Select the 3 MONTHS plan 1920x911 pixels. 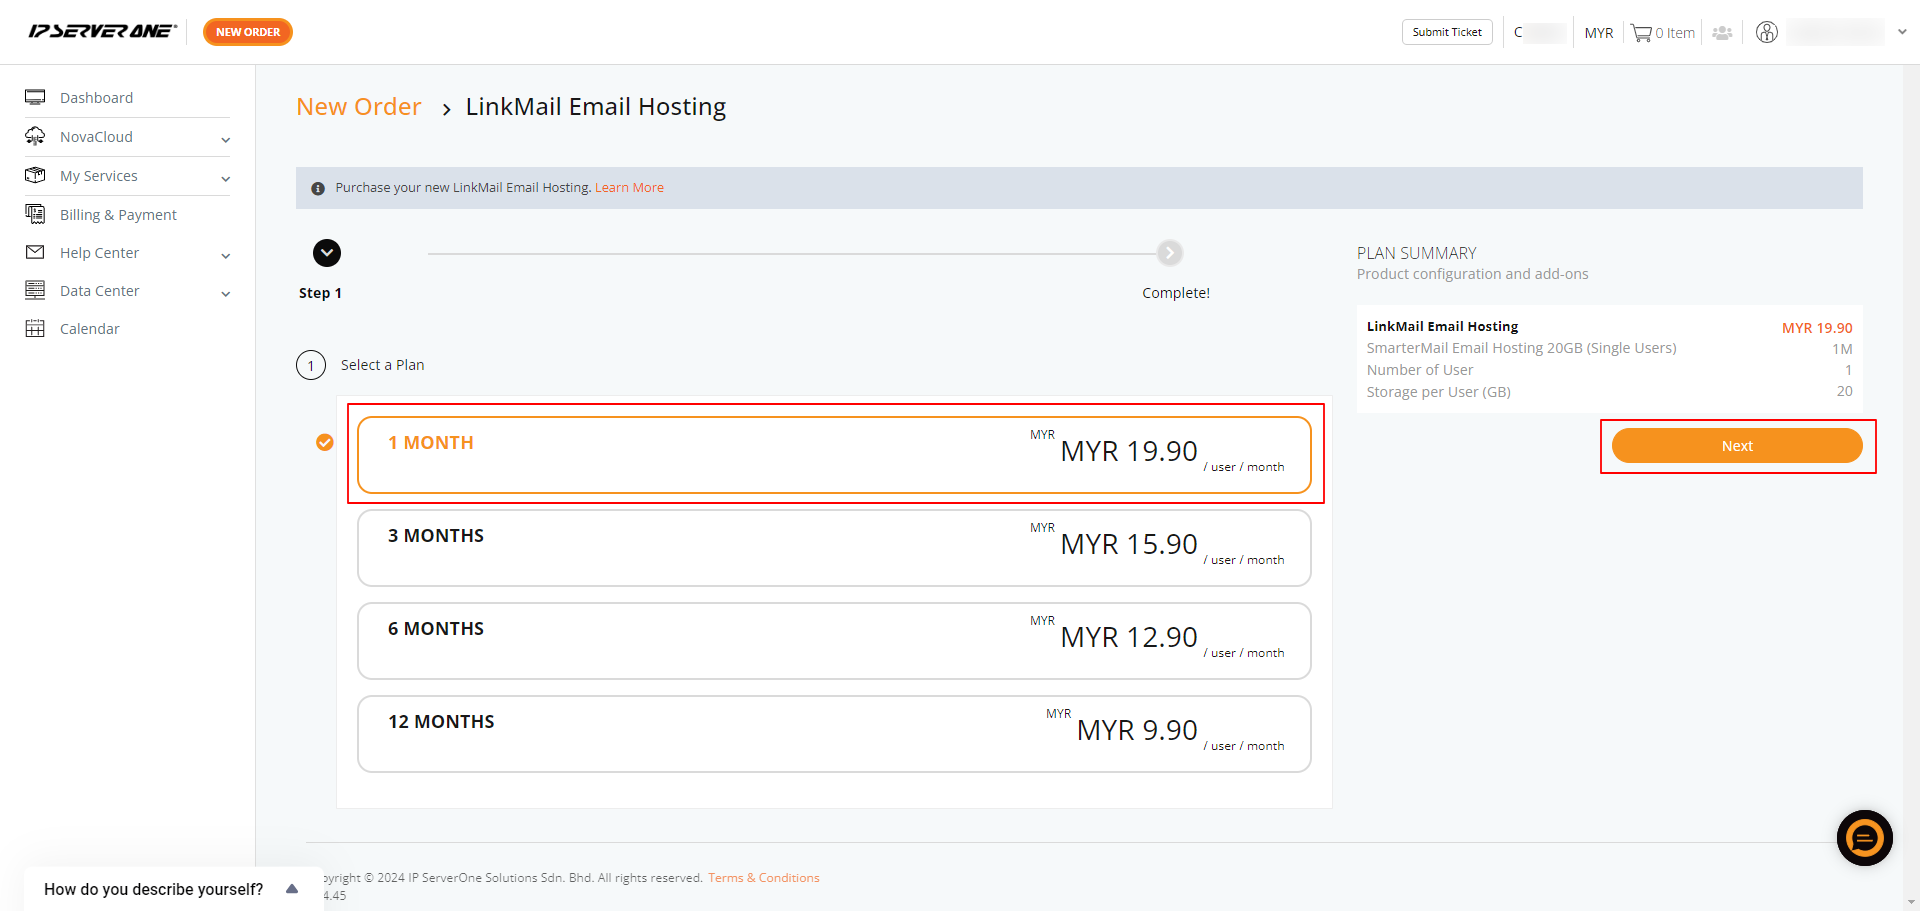tap(834, 548)
